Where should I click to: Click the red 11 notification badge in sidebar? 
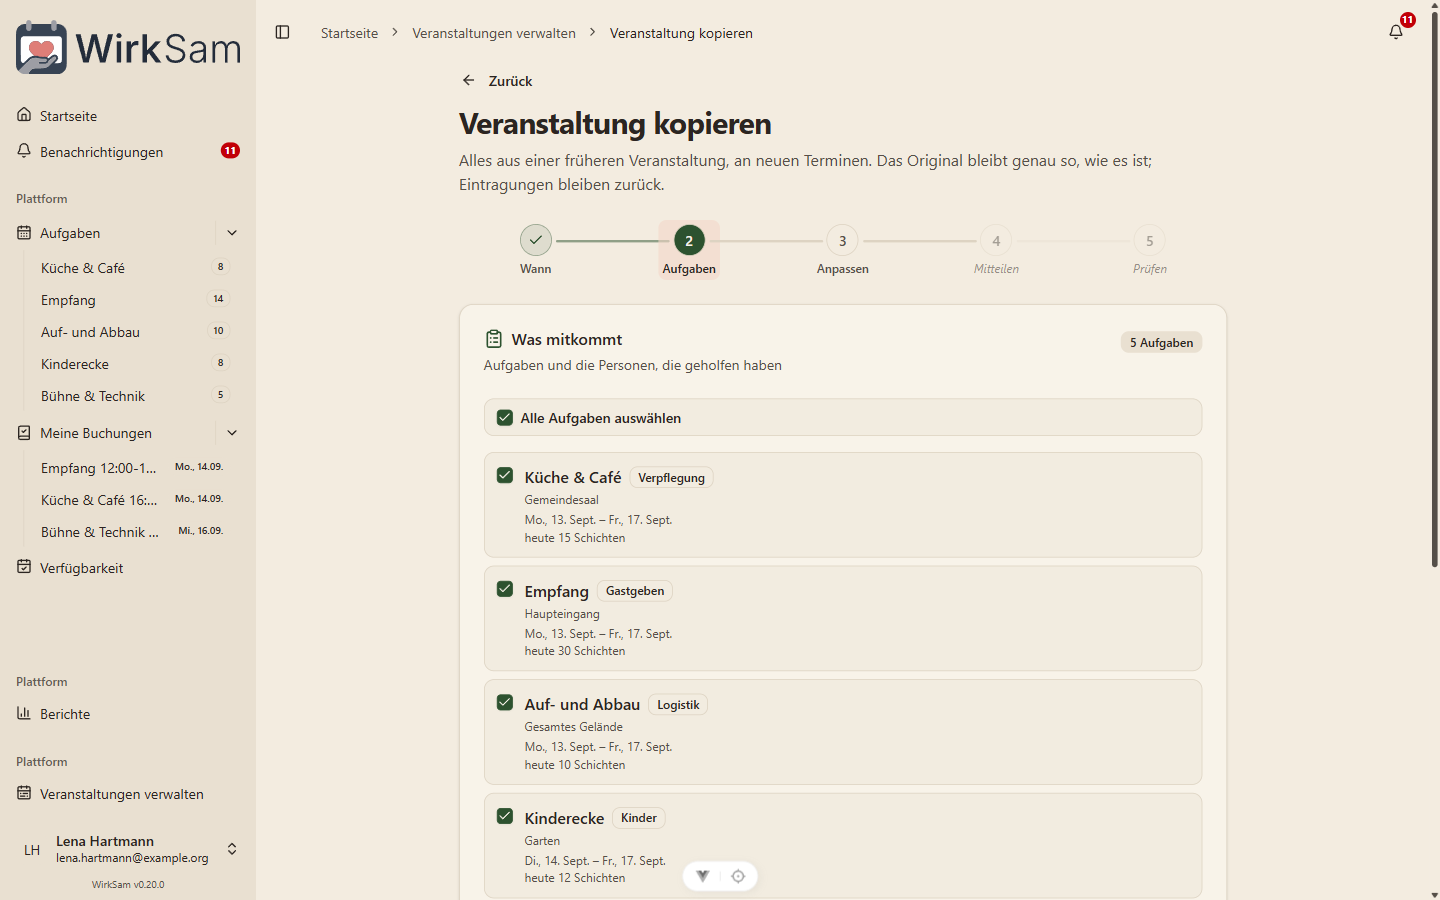tap(230, 151)
